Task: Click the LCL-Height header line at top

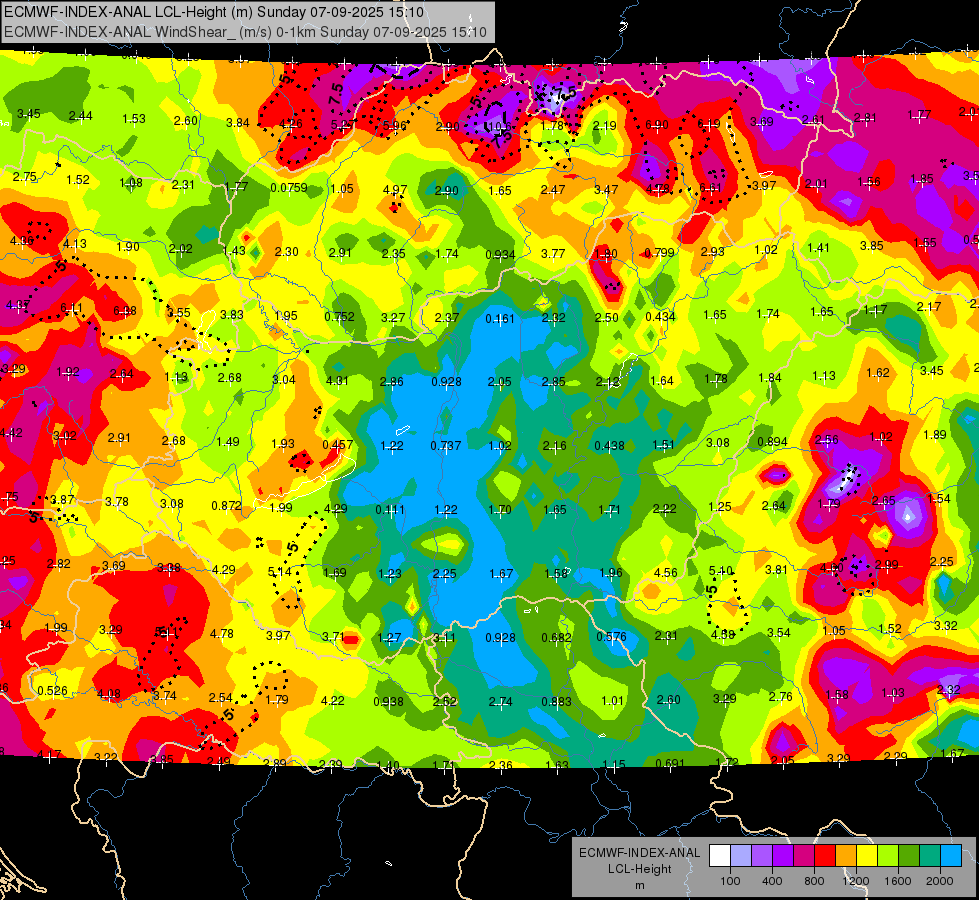Action: (x=214, y=12)
